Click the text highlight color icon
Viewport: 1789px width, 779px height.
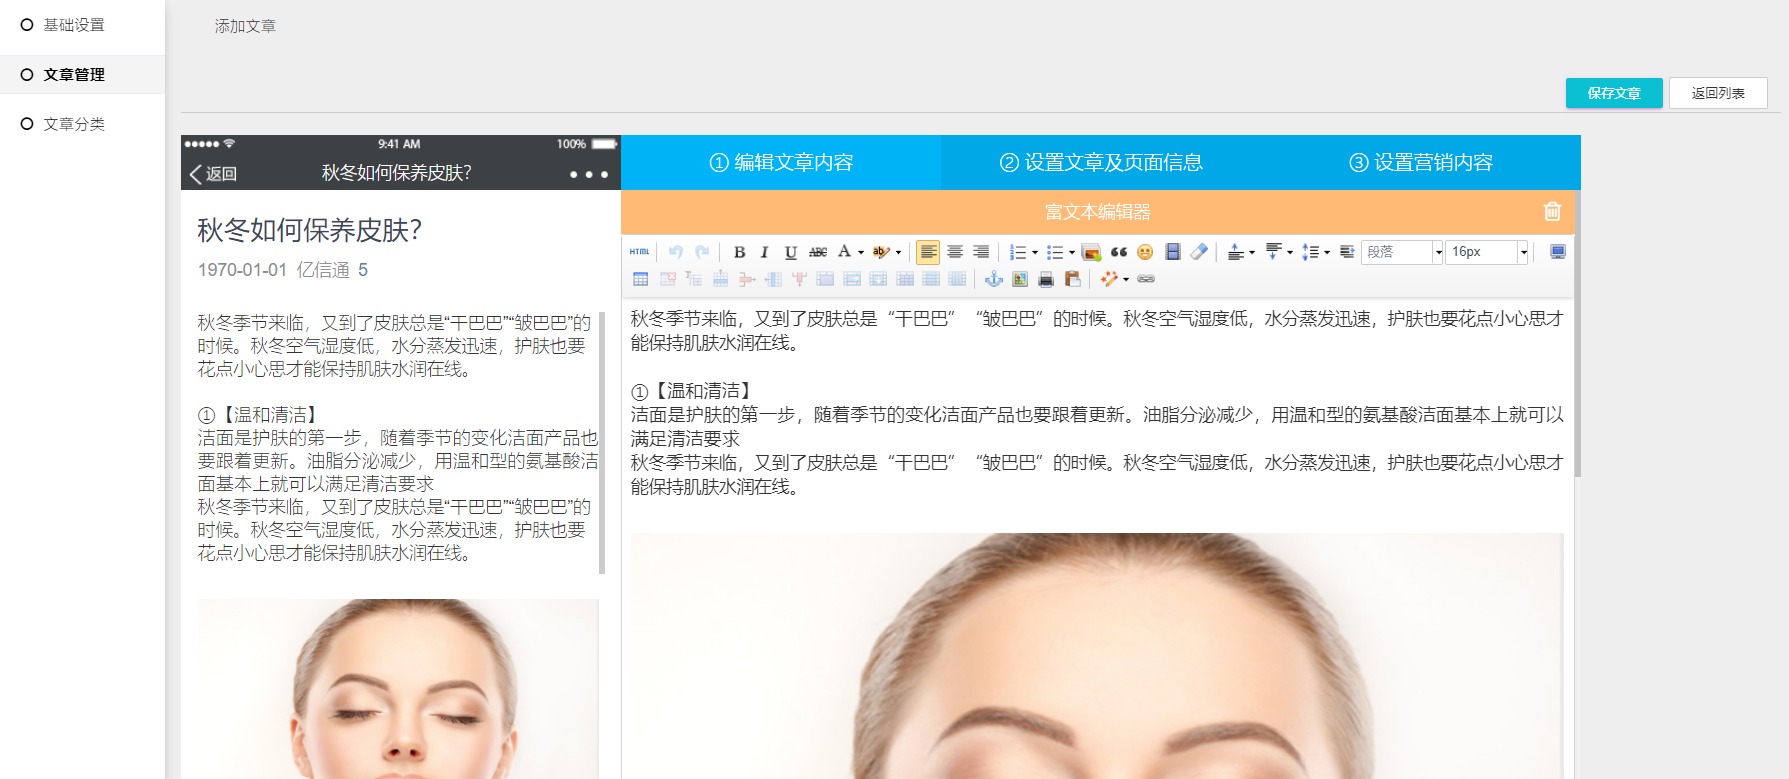click(x=881, y=252)
